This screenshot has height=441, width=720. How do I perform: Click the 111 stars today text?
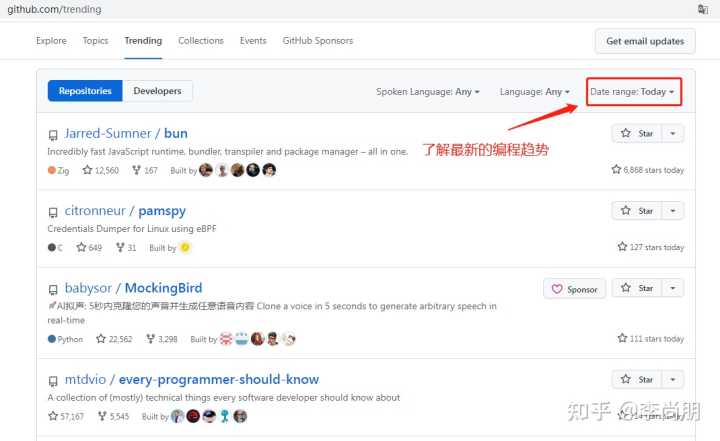[651, 339]
